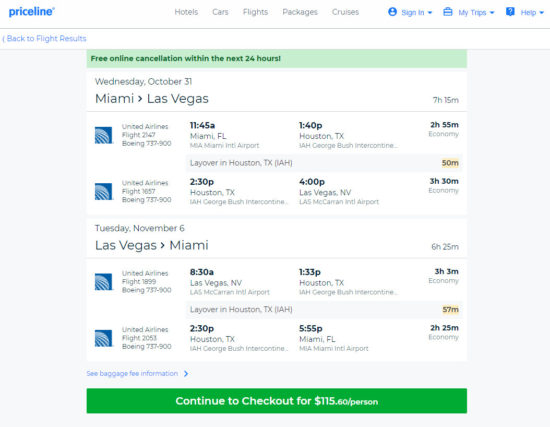The width and height of the screenshot is (550, 427).
Task: Open See baggage fee information link
Action: (132, 373)
